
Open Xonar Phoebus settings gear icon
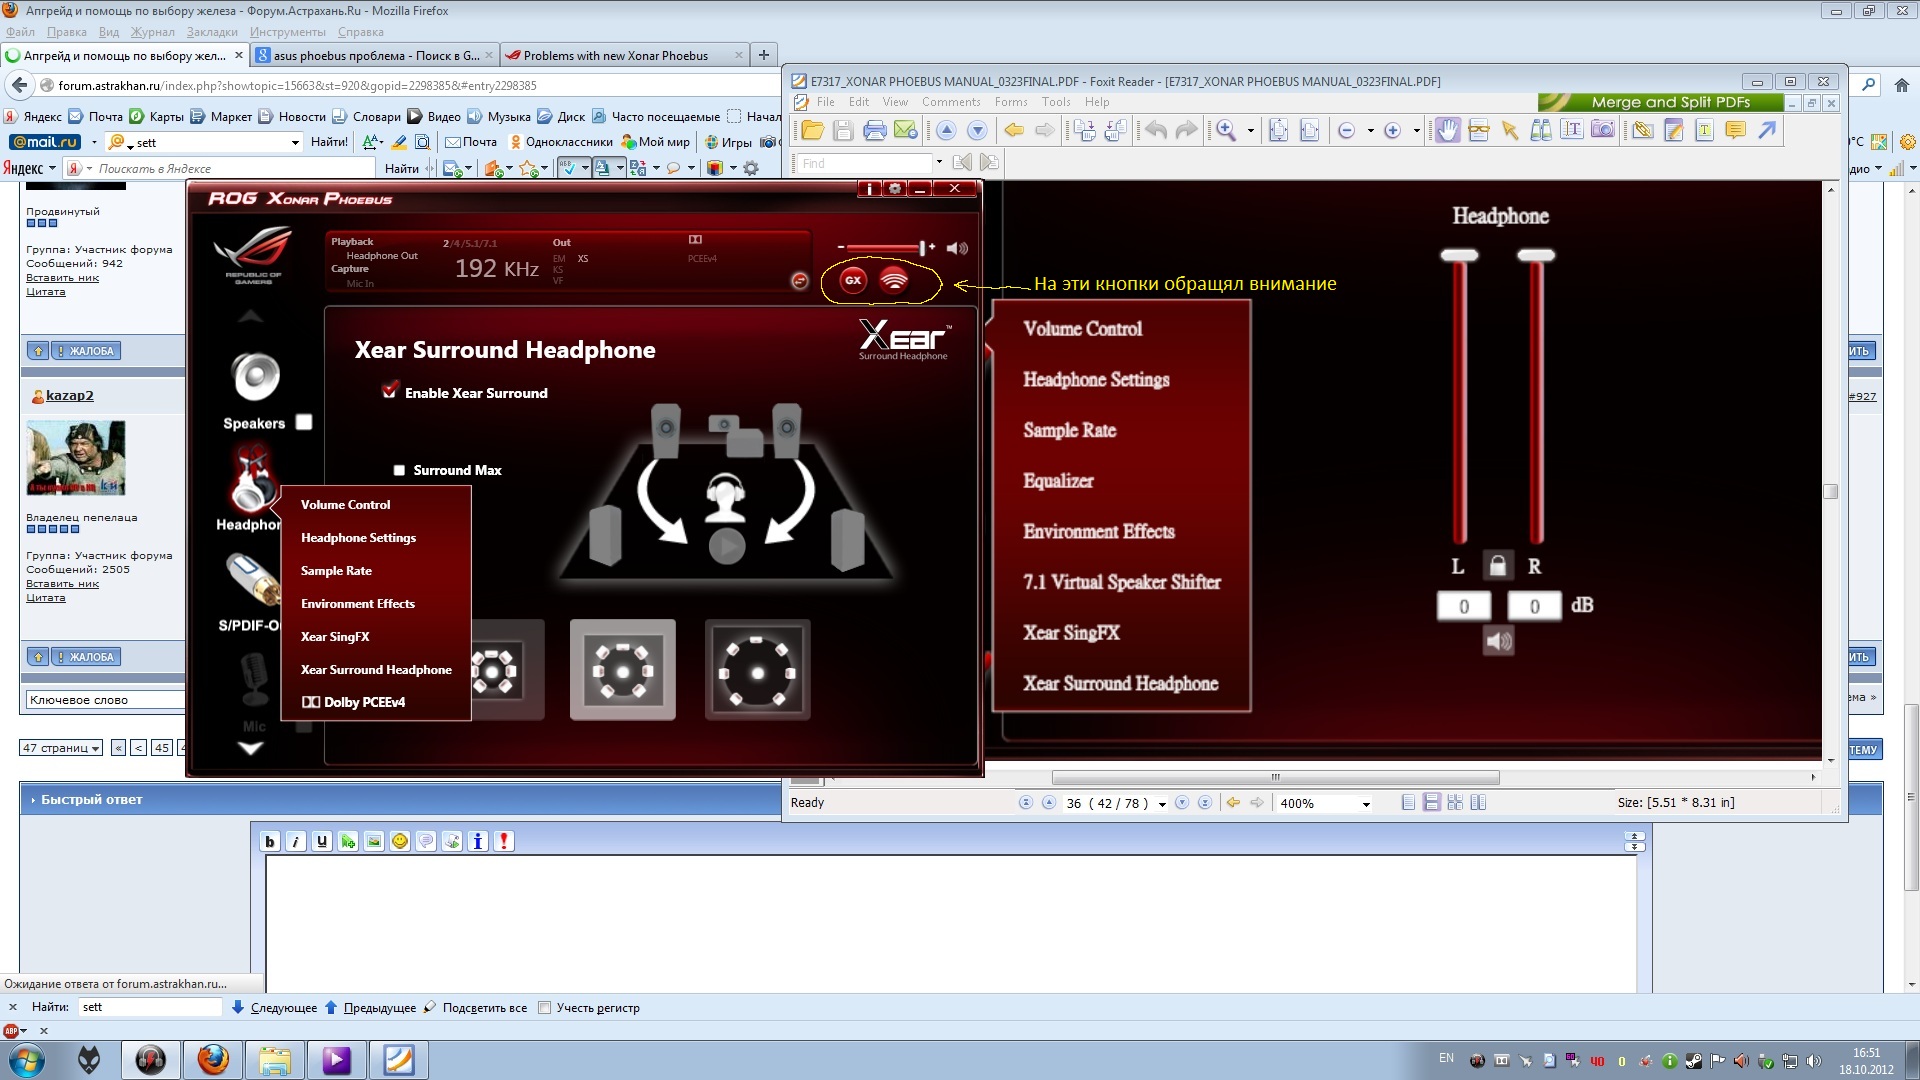pos(895,189)
